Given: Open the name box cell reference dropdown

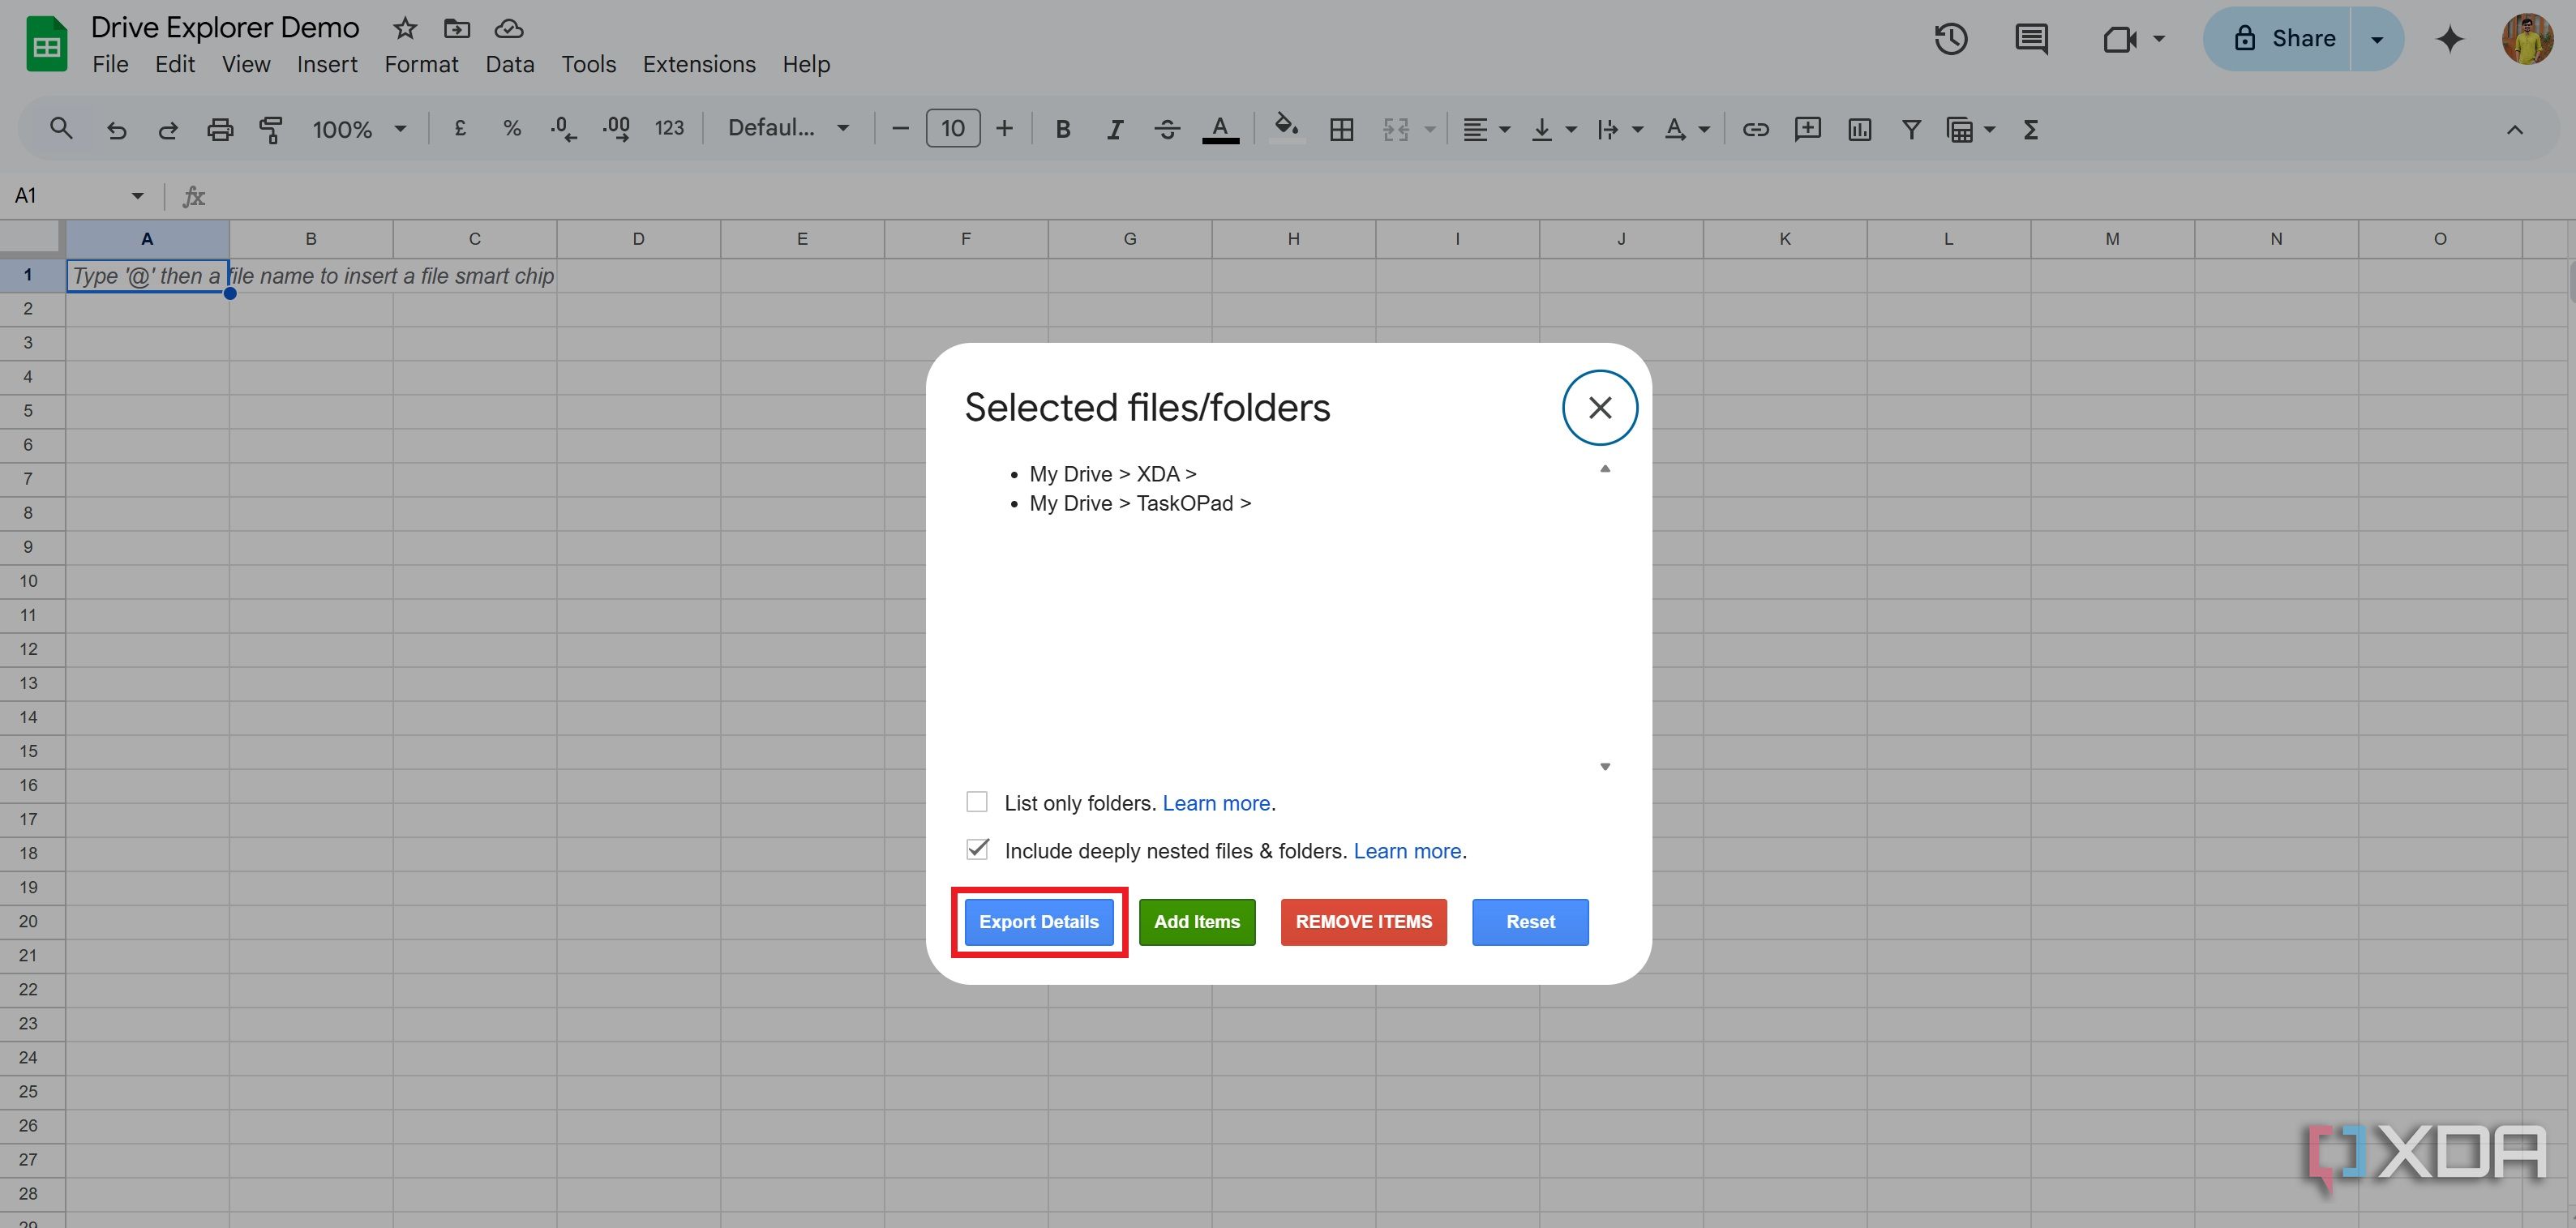Looking at the screenshot, I should pyautogui.click(x=137, y=196).
